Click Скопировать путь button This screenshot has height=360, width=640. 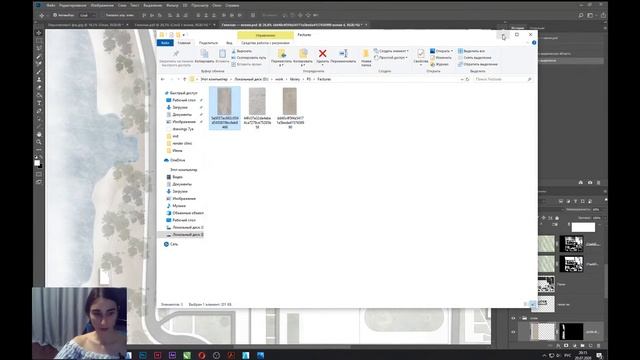click(x=249, y=58)
